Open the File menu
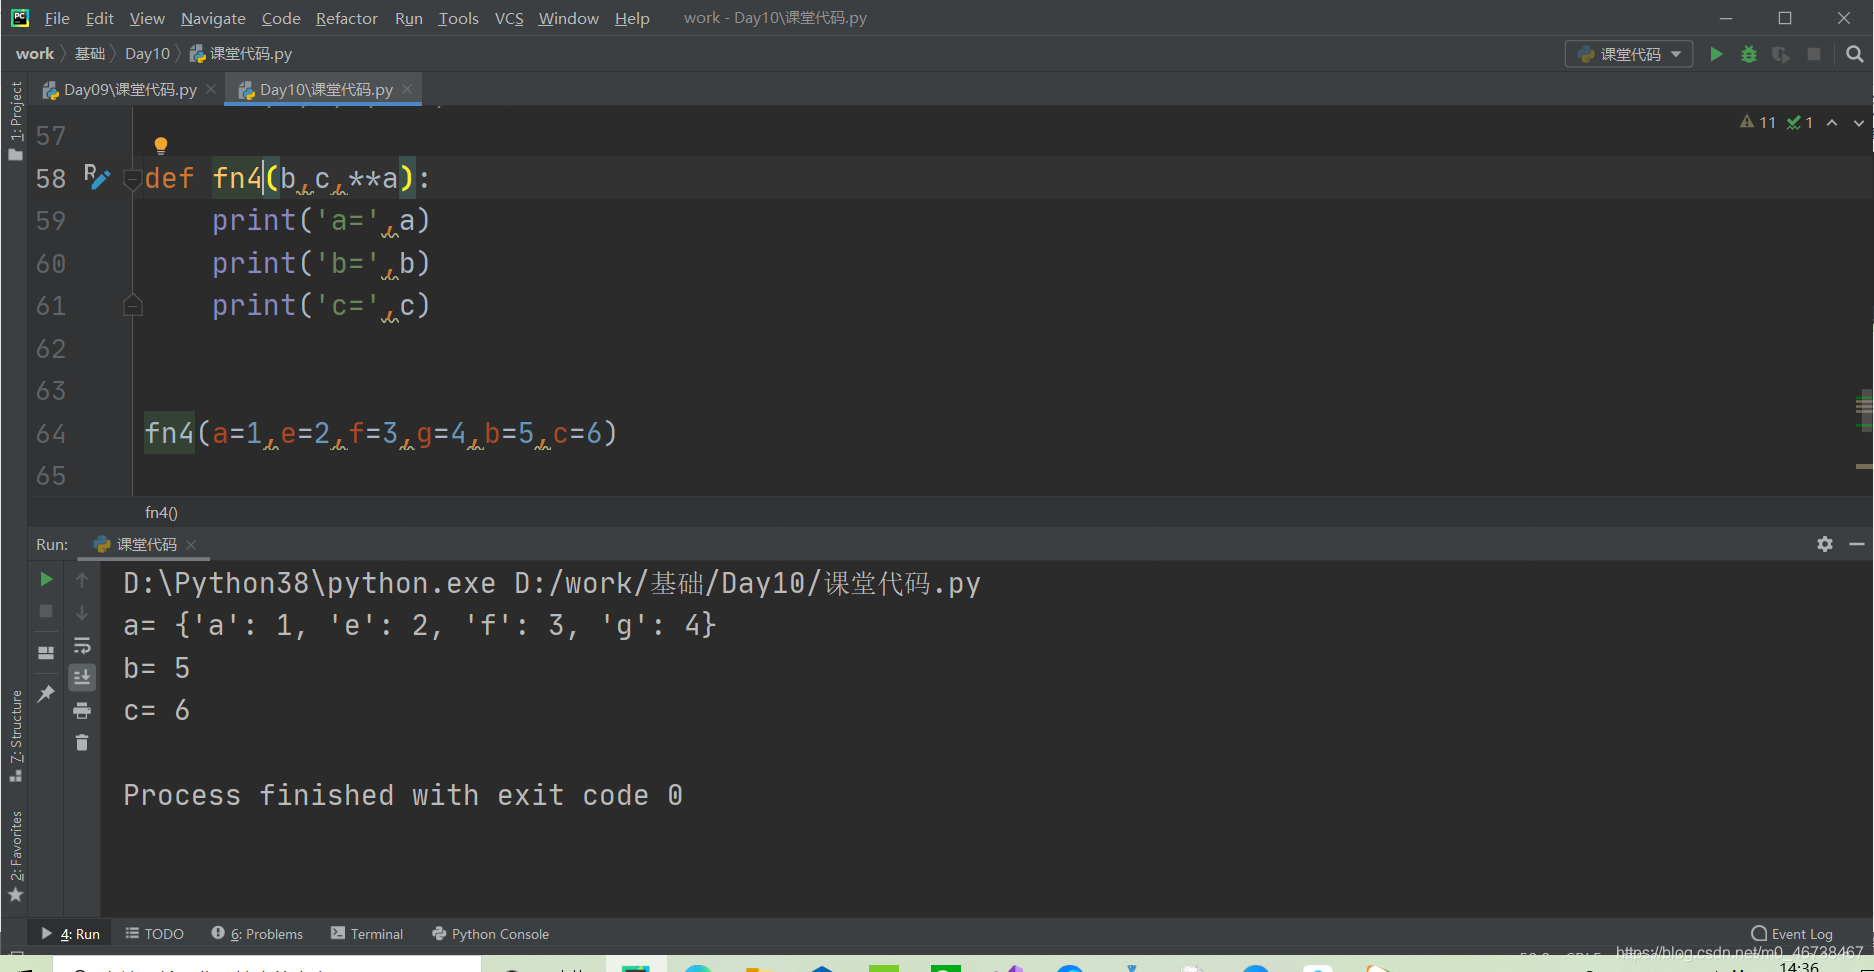The width and height of the screenshot is (1874, 972). pyautogui.click(x=57, y=18)
